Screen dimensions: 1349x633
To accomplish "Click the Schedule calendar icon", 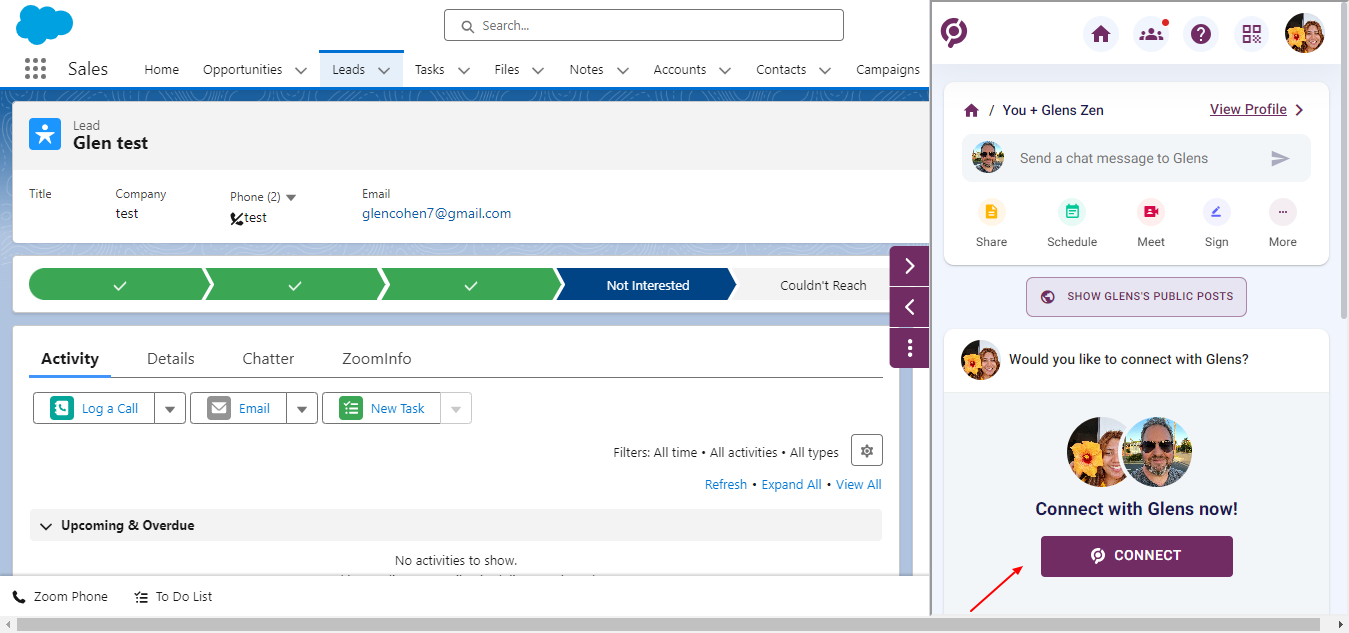I will click(1072, 212).
